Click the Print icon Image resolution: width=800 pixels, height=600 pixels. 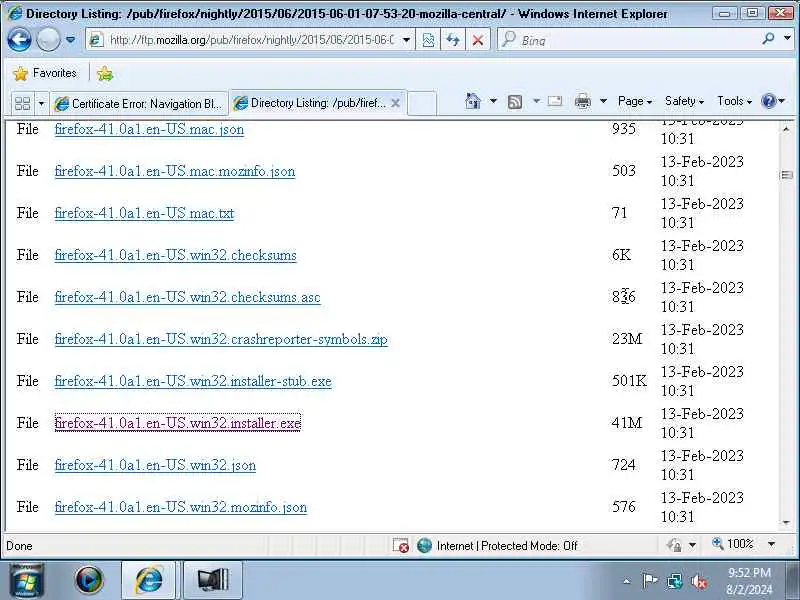tap(583, 101)
